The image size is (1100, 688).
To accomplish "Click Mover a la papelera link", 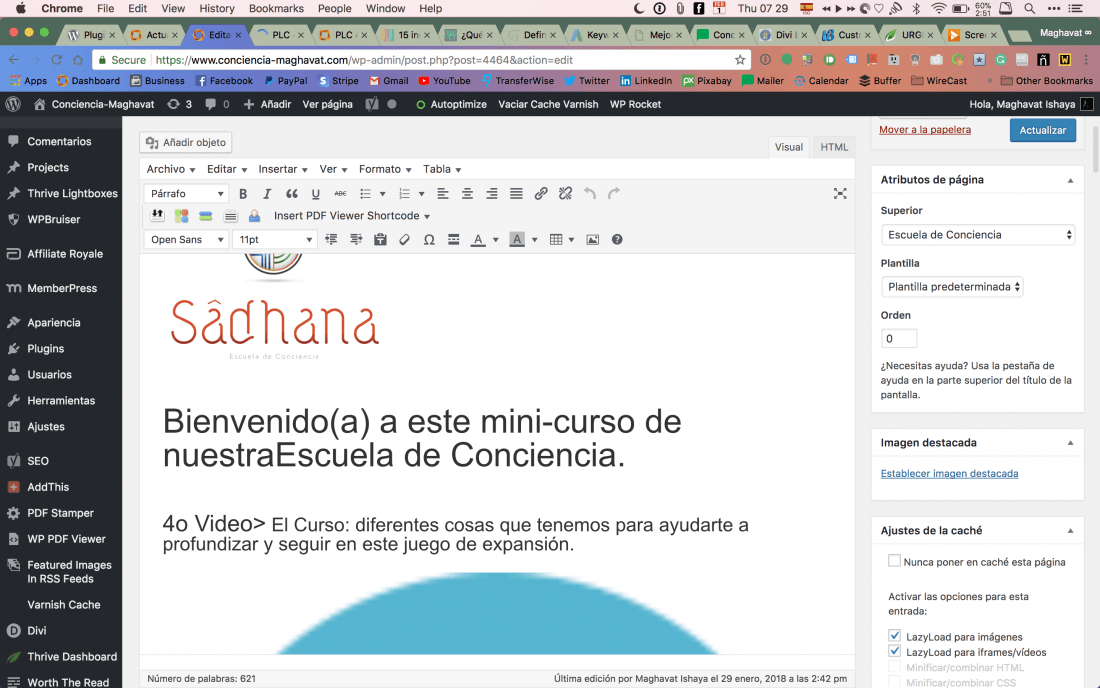I will pyautogui.click(x=925, y=130).
